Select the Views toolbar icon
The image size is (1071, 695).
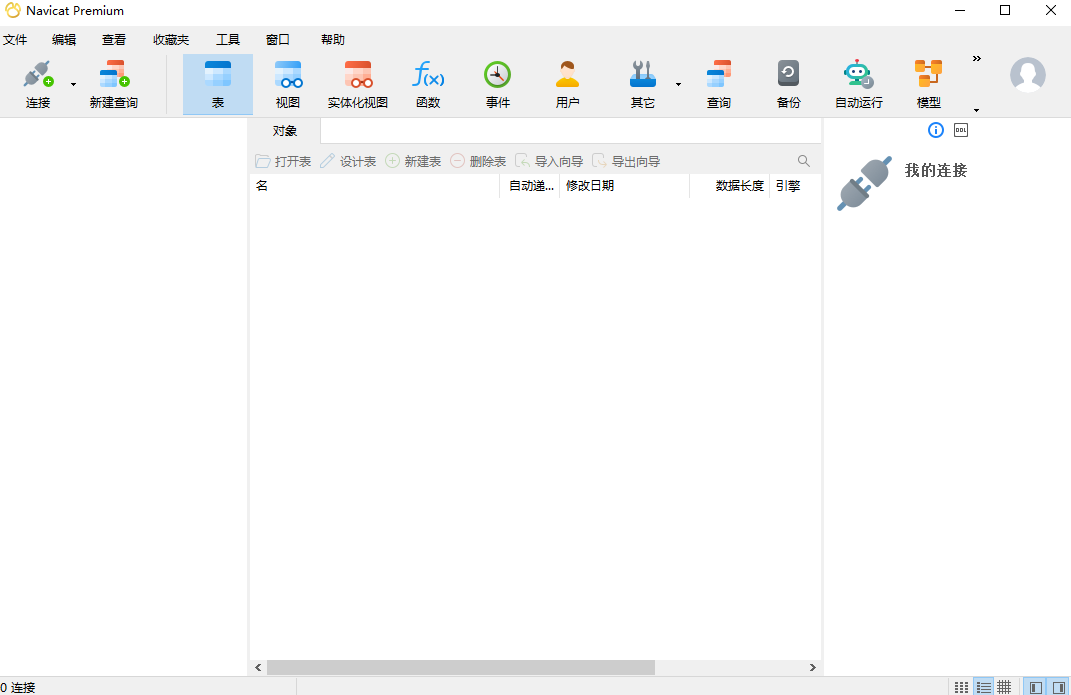(x=288, y=76)
